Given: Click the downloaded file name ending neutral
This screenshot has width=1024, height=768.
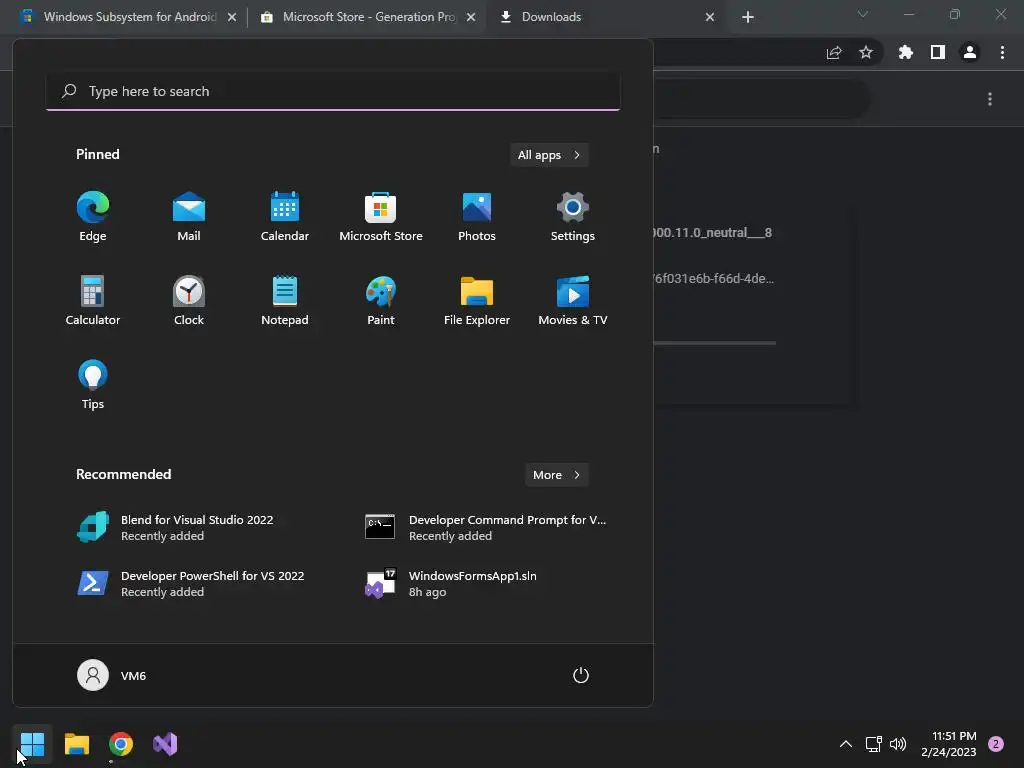Looking at the screenshot, I should (713, 232).
